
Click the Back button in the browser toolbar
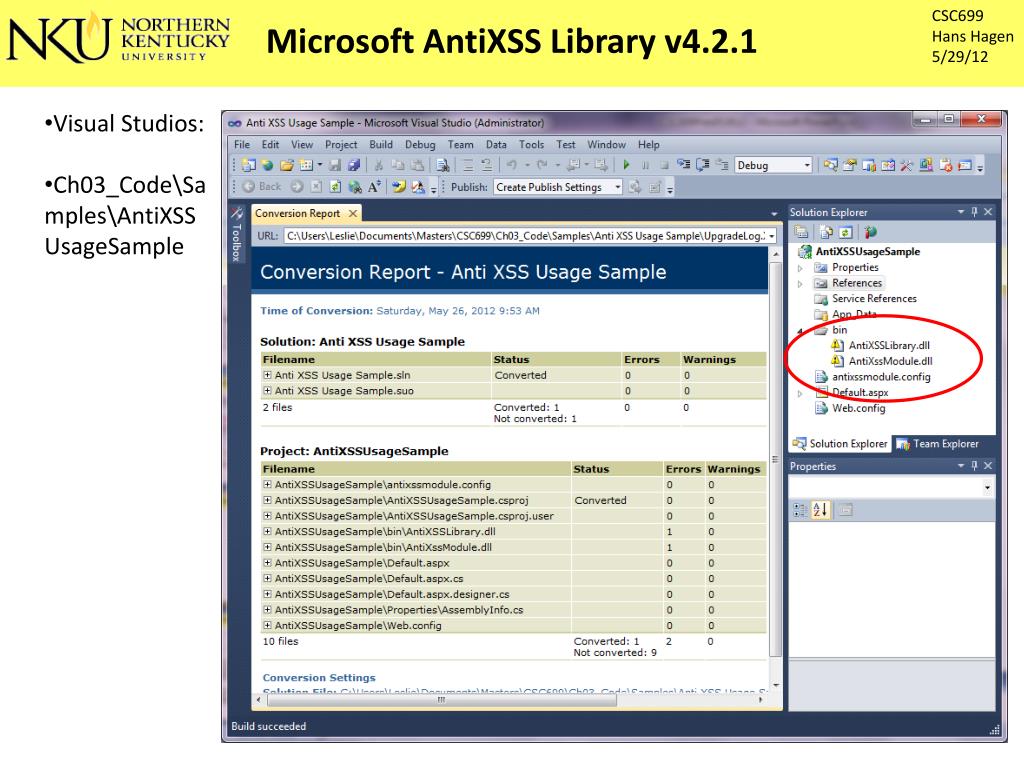[x=262, y=187]
